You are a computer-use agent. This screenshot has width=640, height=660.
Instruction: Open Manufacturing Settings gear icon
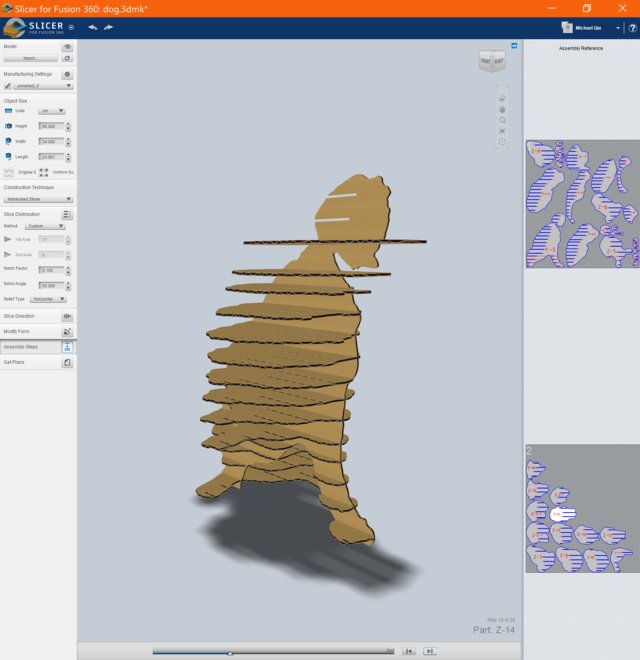click(x=67, y=74)
